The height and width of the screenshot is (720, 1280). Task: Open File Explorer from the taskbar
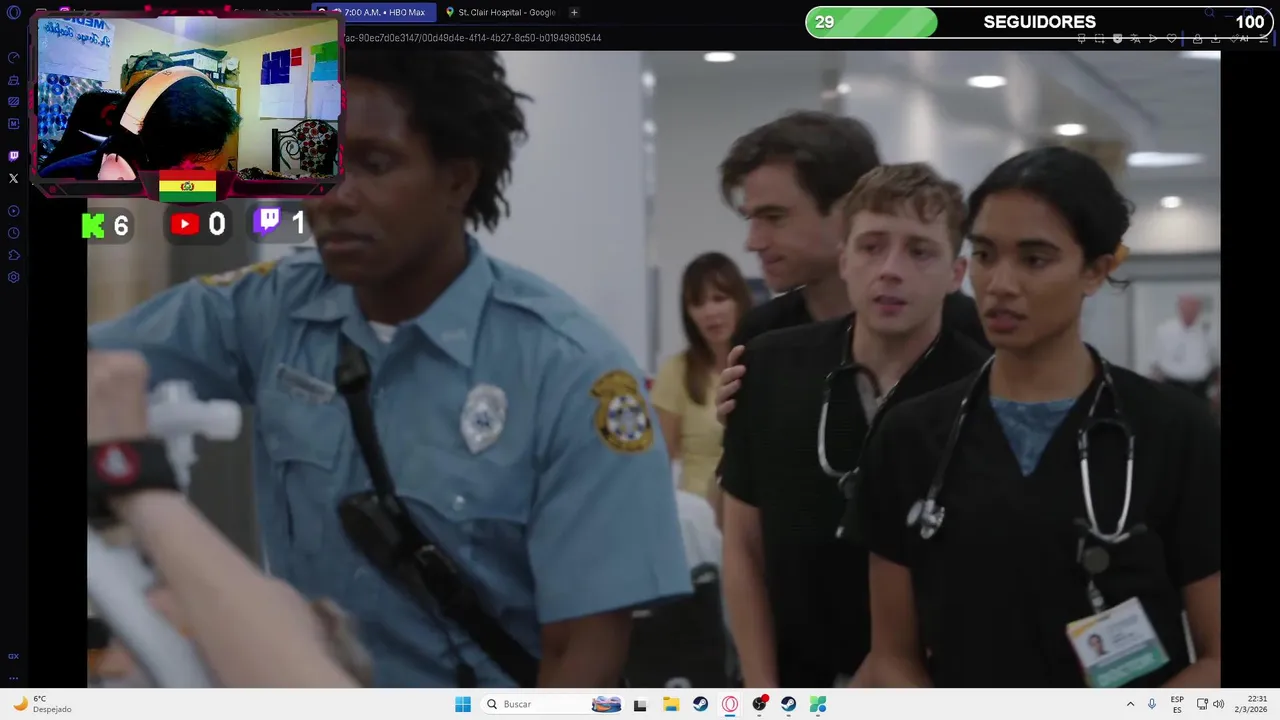pos(671,704)
